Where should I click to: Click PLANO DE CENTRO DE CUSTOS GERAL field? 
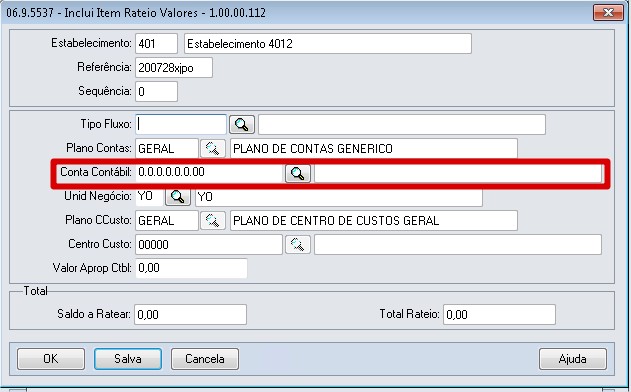(x=373, y=221)
